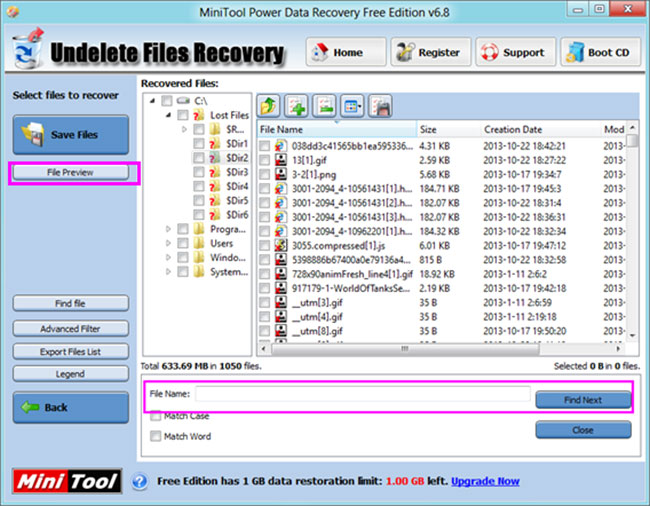
Task: Click the Legend button
Action: [x=71, y=374]
